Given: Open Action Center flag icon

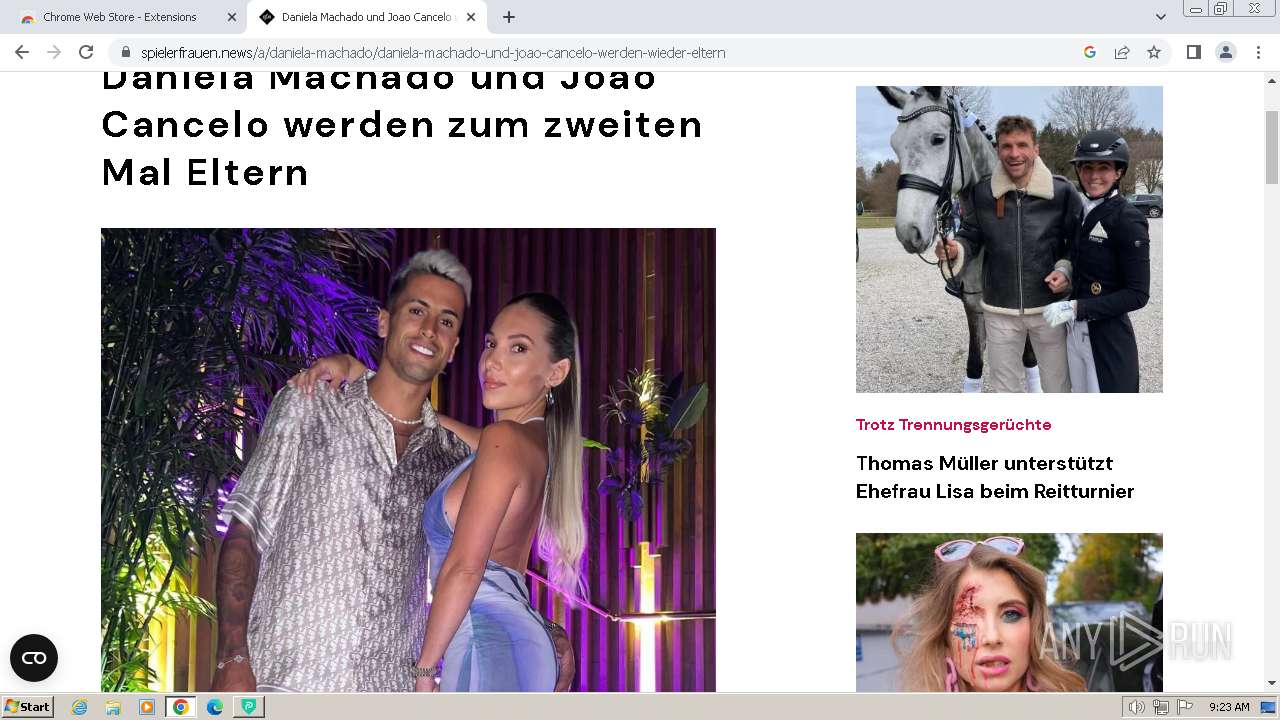Looking at the screenshot, I should (1185, 707).
